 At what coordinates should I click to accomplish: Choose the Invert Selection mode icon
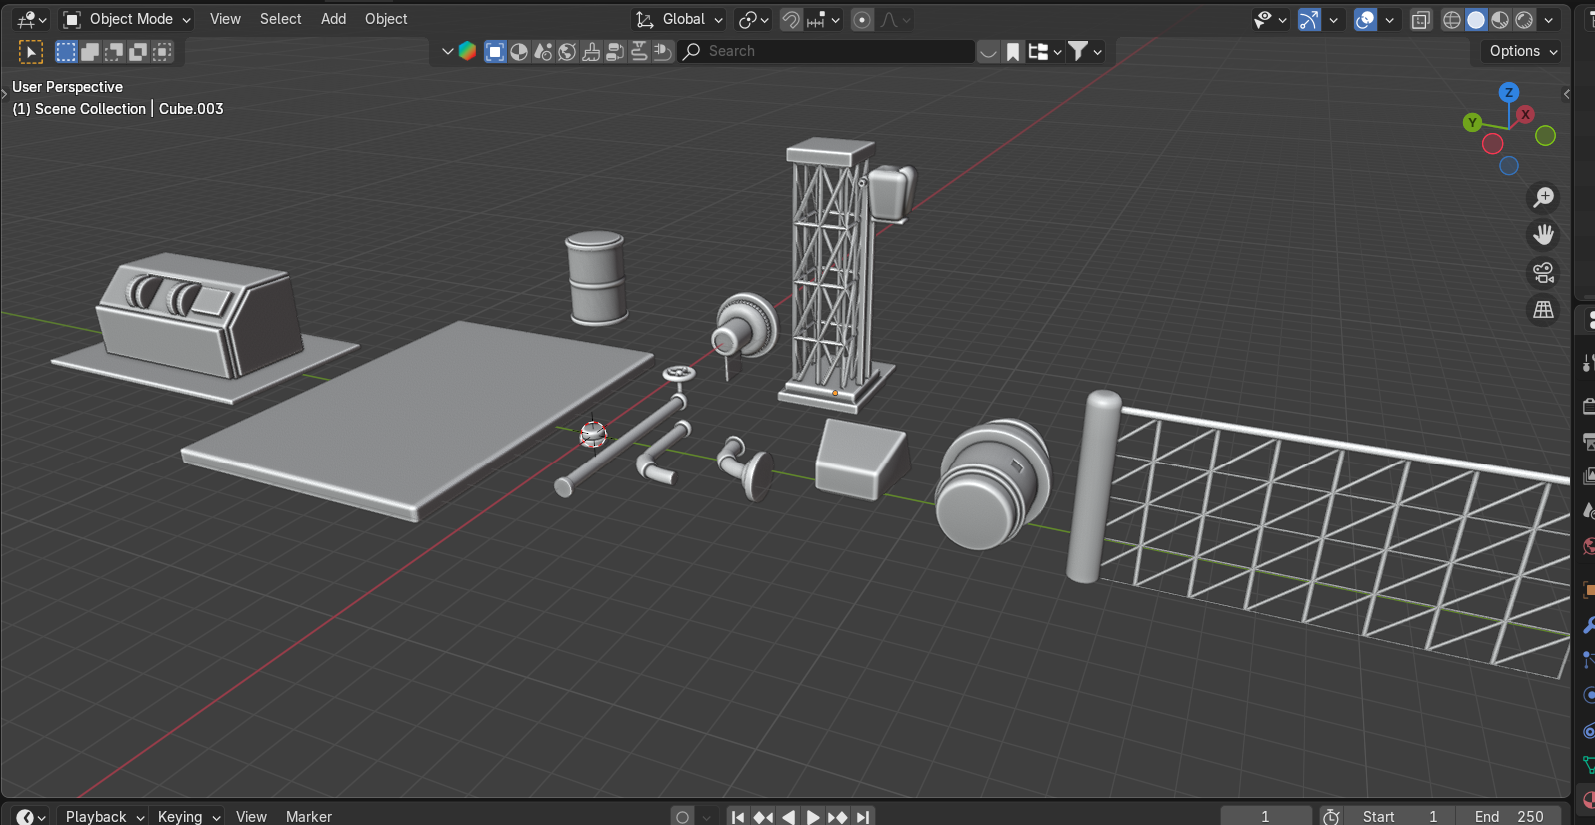pos(138,52)
